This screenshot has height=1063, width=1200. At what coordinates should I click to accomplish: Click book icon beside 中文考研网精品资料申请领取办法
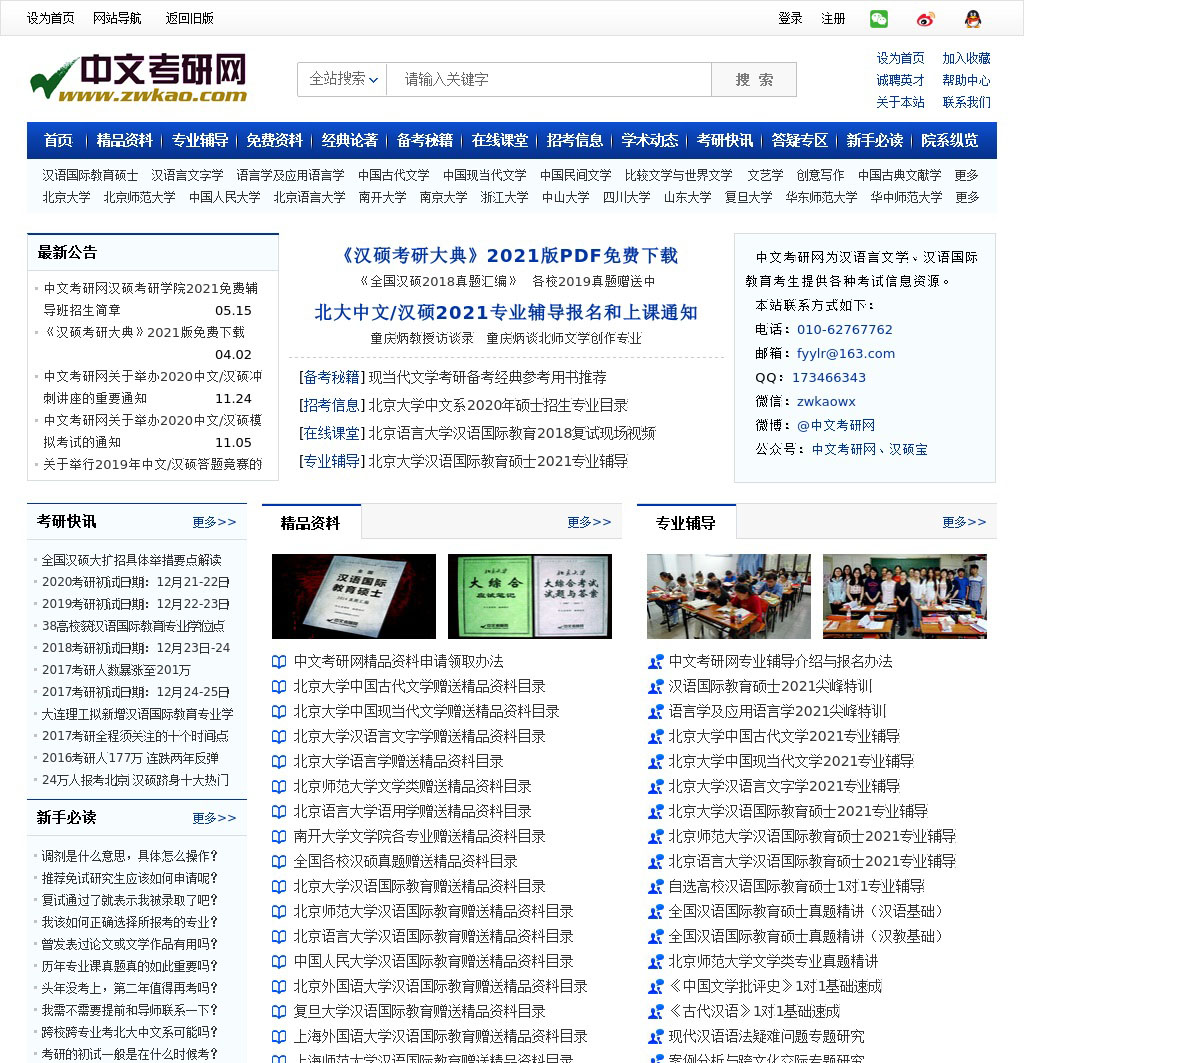click(279, 661)
